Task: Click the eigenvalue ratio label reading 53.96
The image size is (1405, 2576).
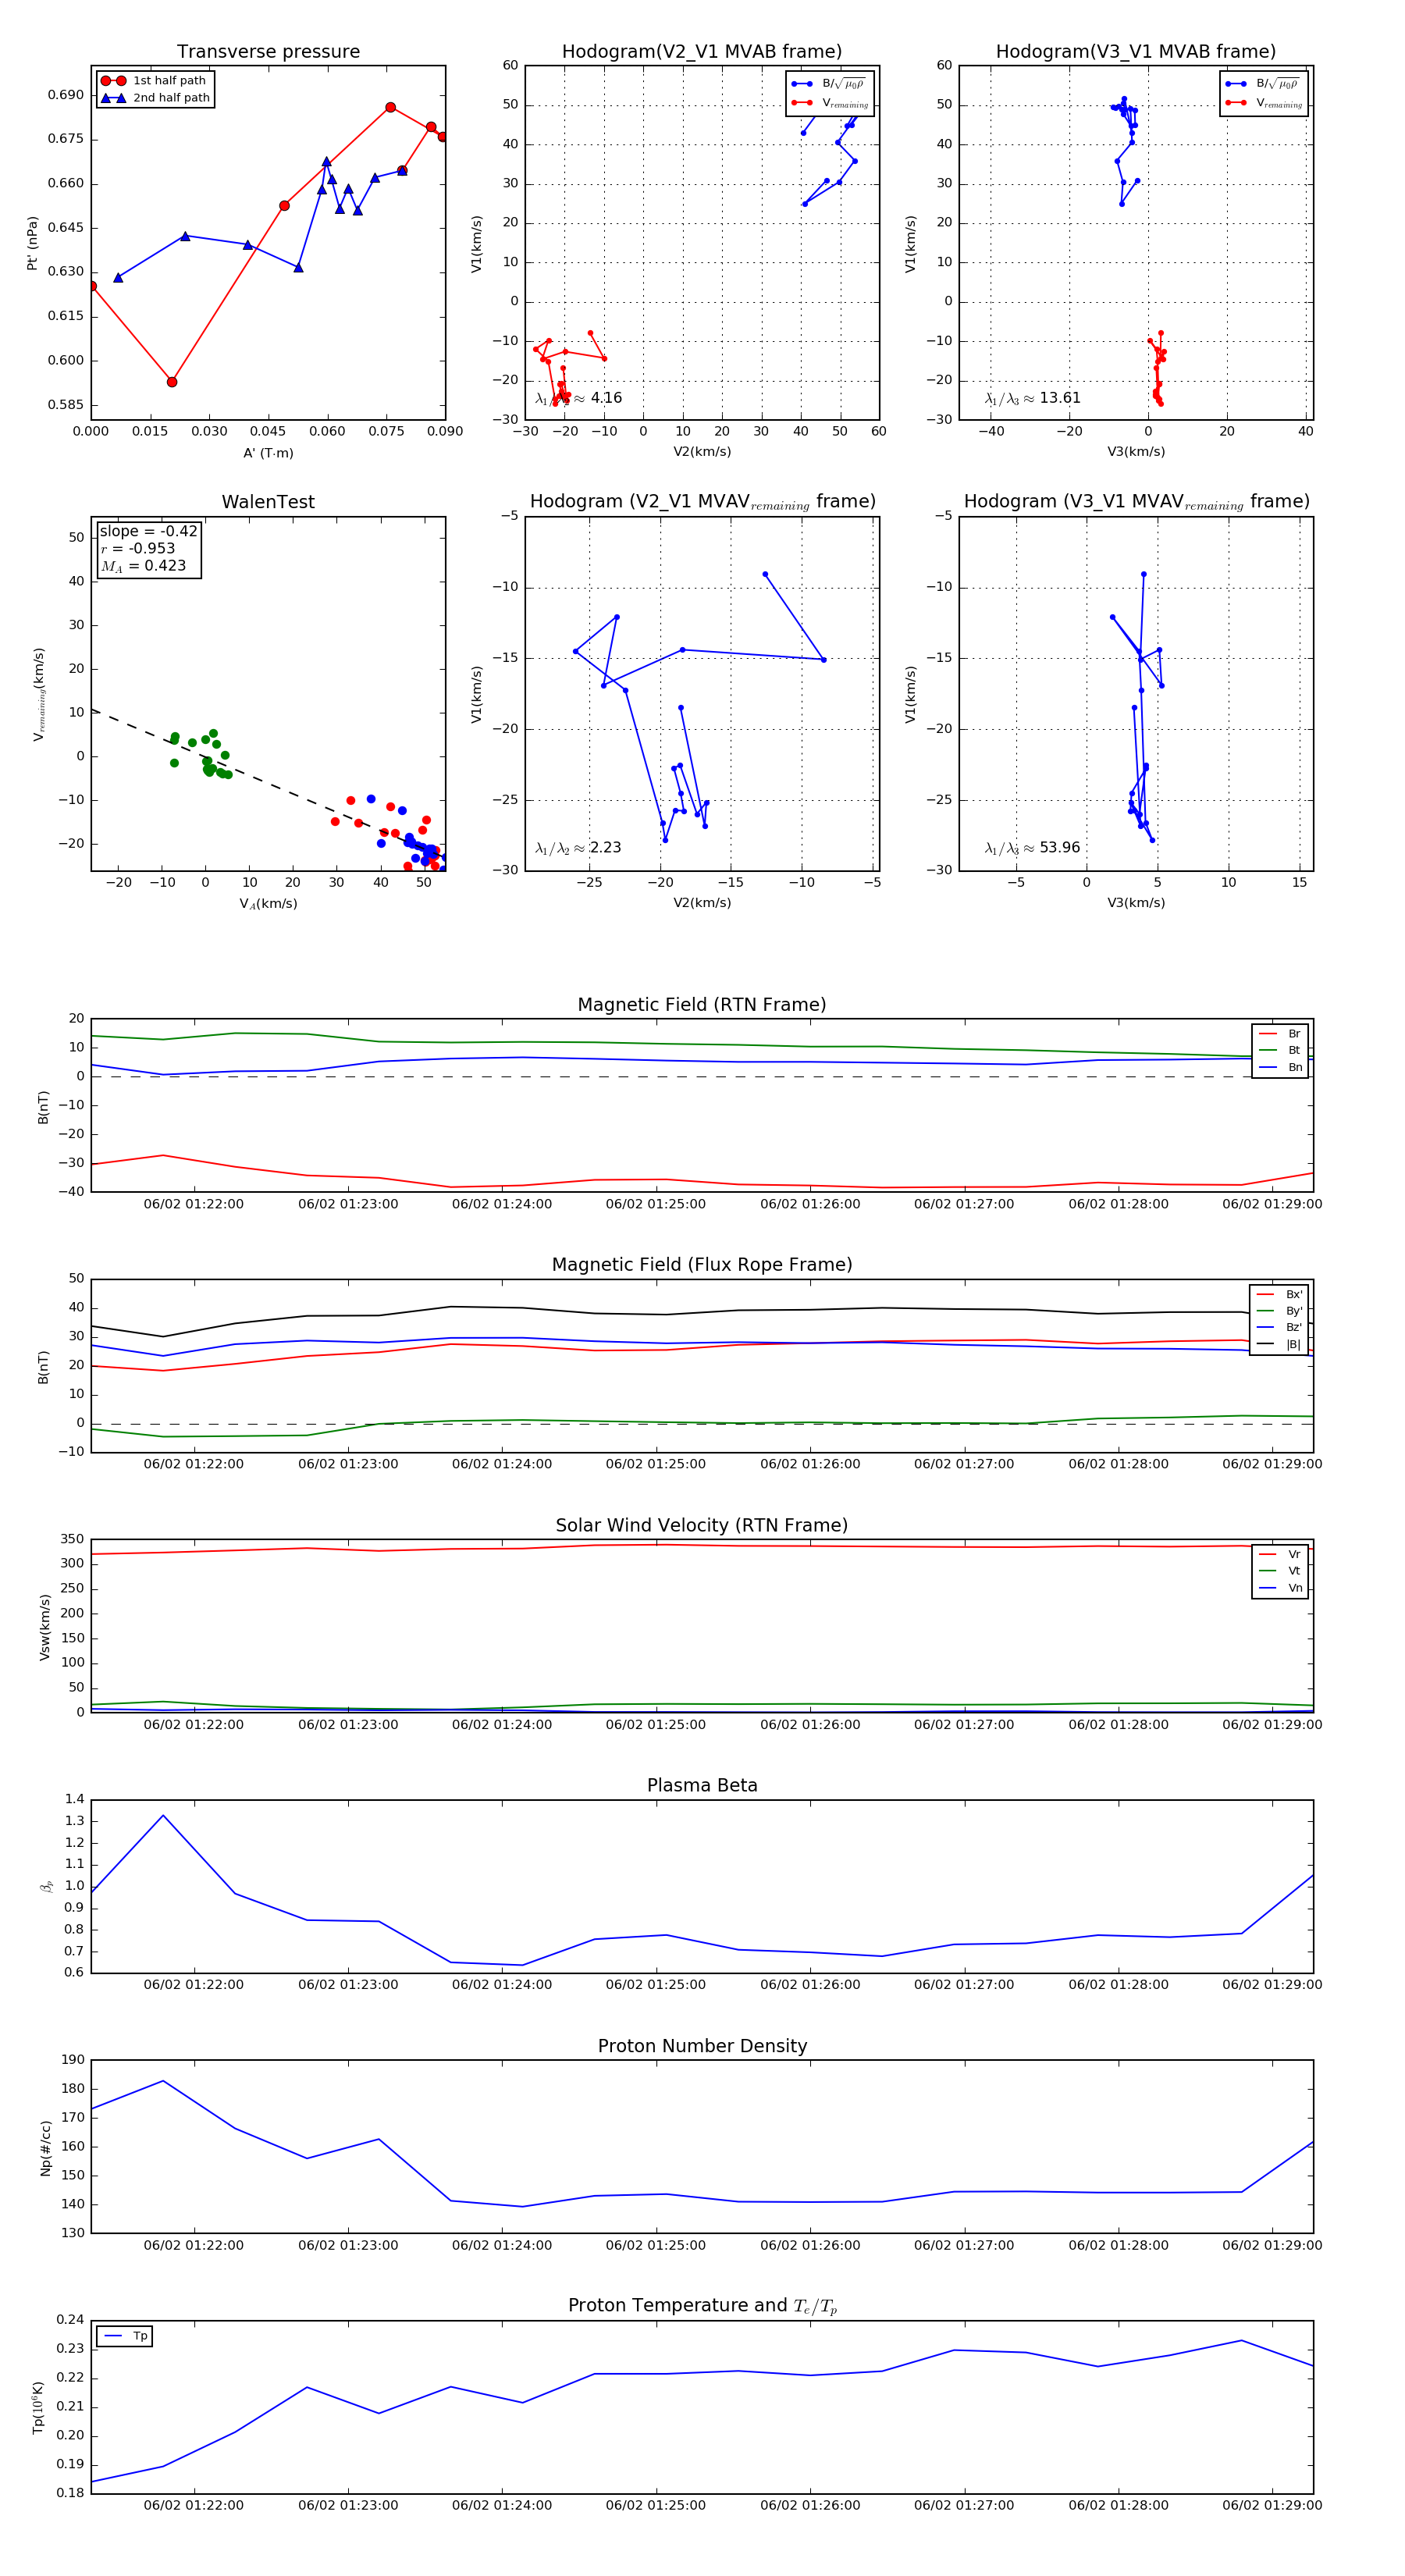Action: (x=1032, y=848)
